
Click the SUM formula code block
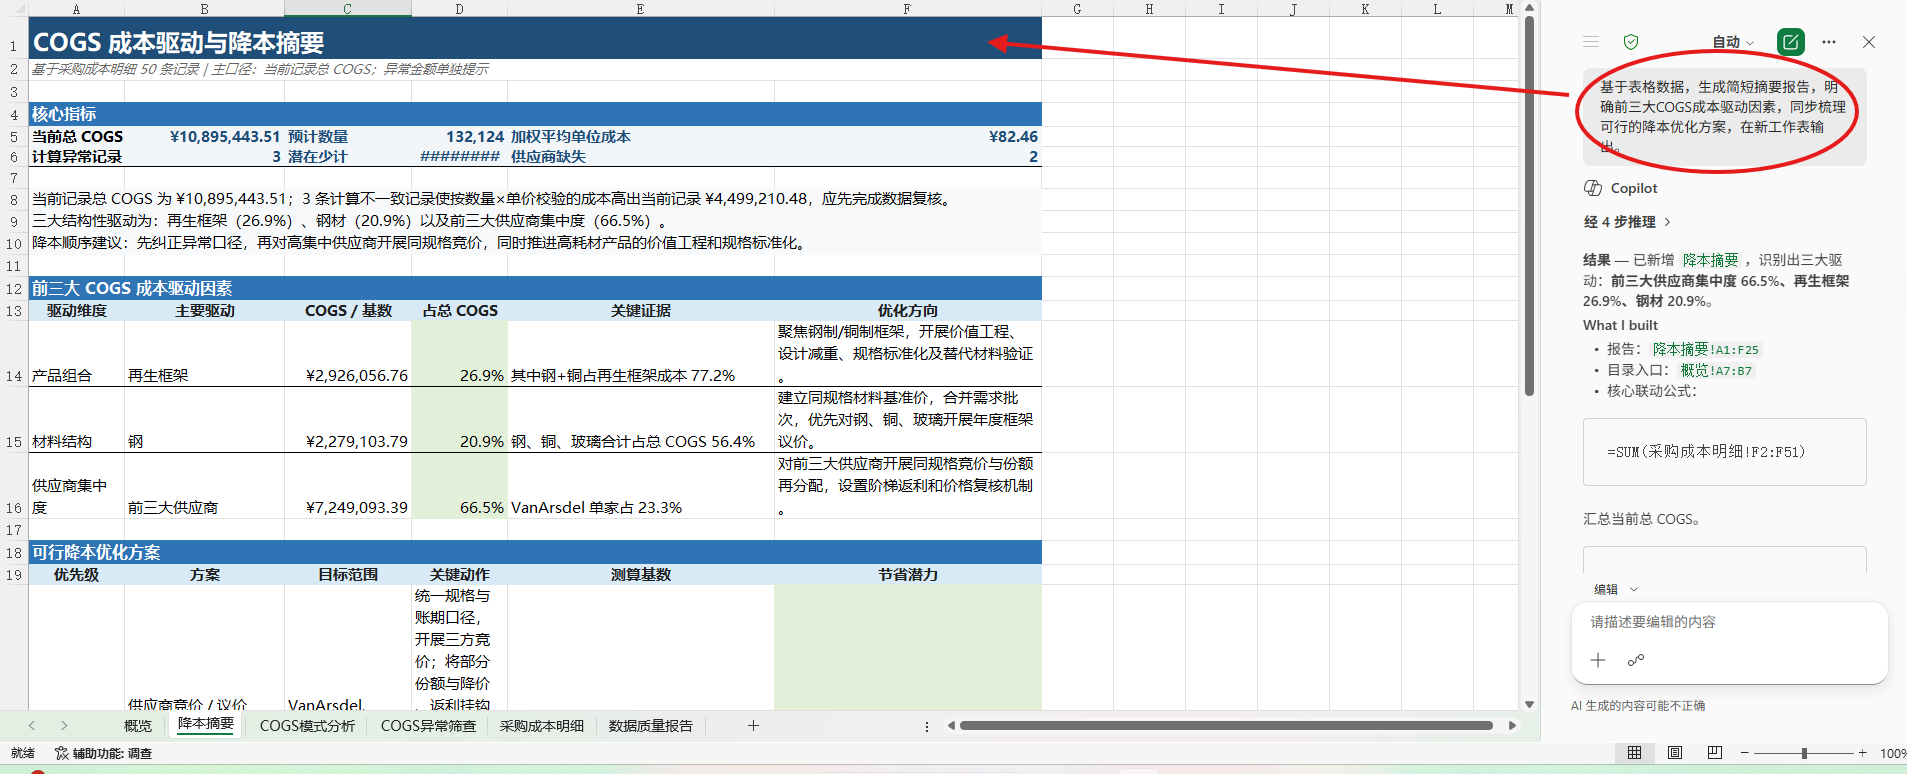click(1724, 452)
